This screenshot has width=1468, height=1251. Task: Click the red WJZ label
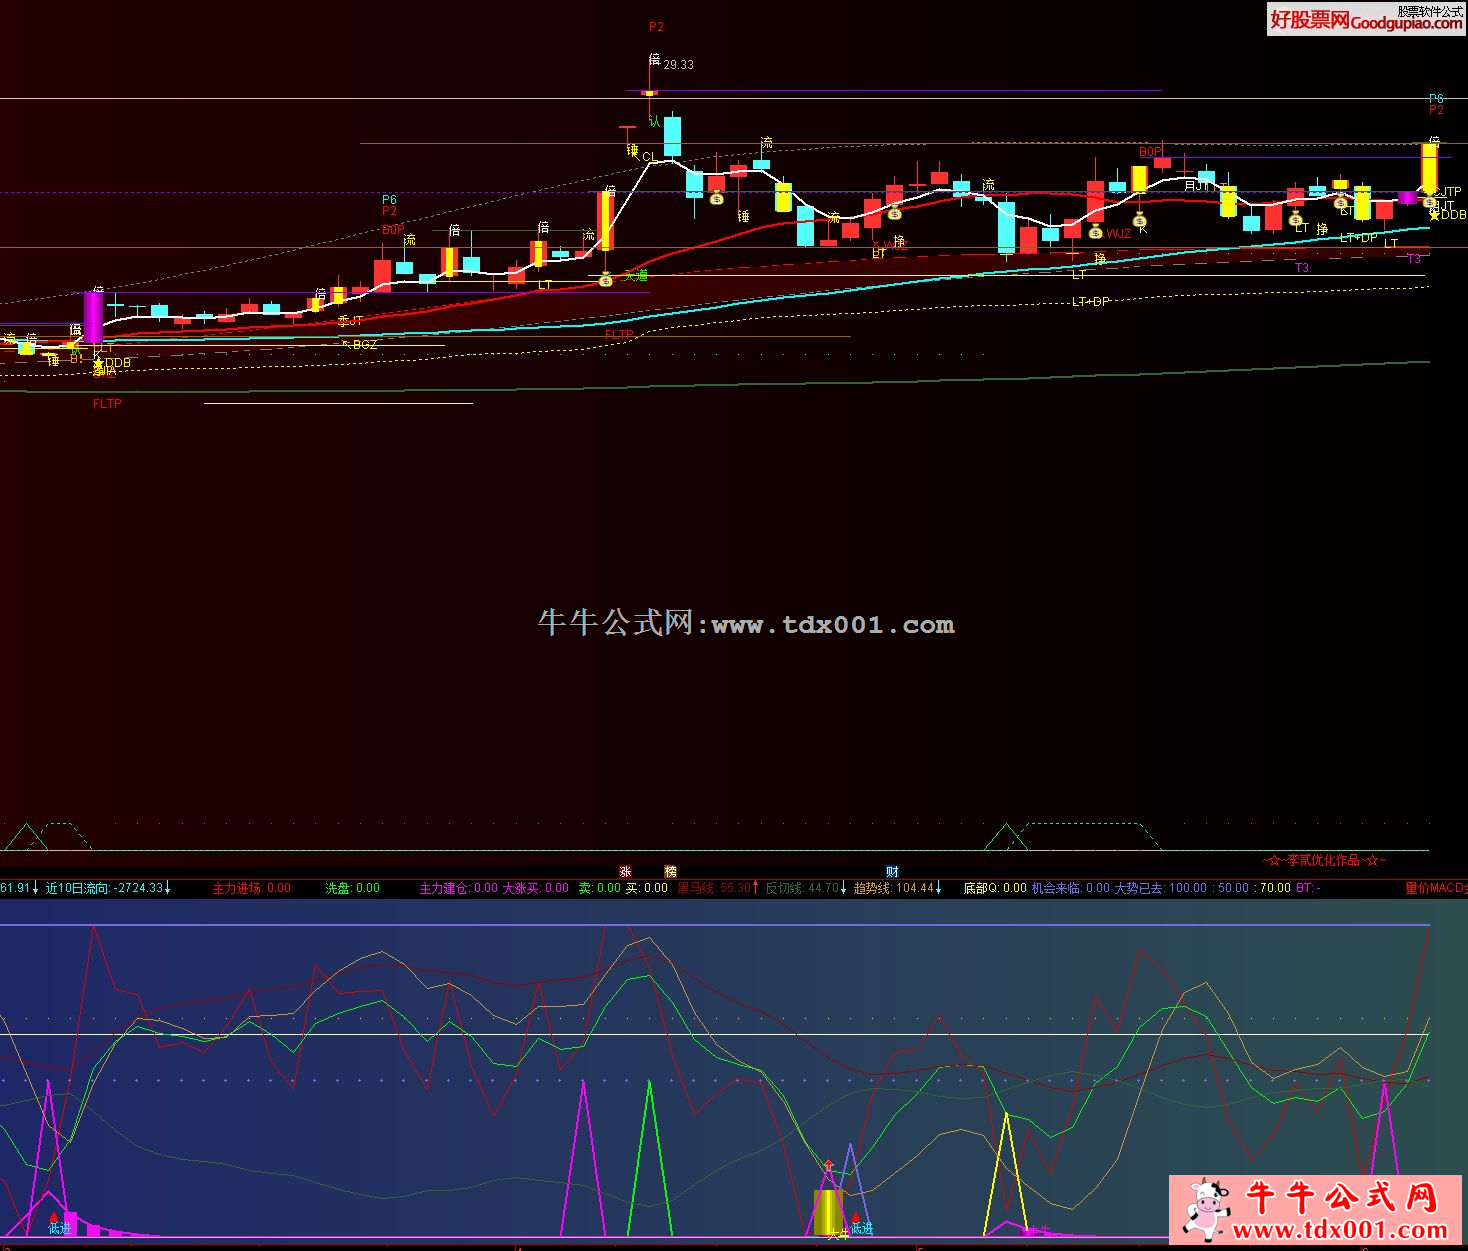[x=1119, y=234]
